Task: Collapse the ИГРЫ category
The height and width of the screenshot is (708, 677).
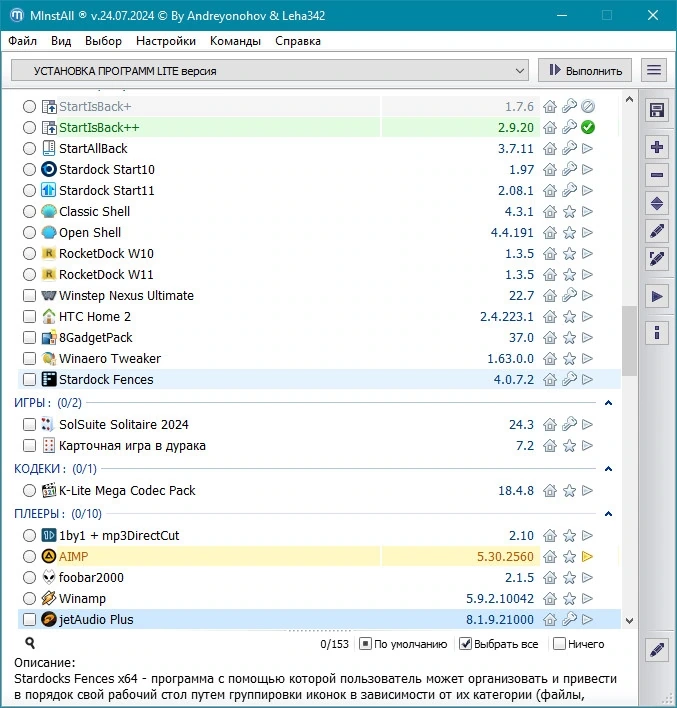Action: tap(608, 403)
